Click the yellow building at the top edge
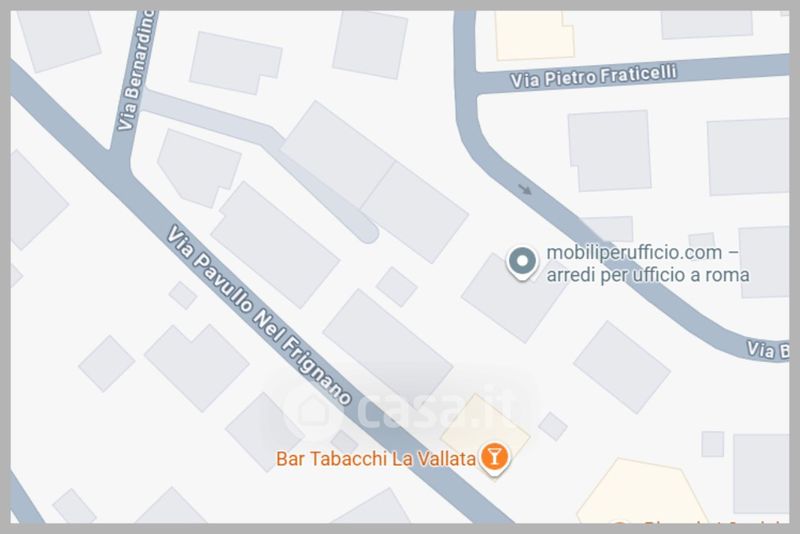The width and height of the screenshot is (800, 534). pos(535,35)
